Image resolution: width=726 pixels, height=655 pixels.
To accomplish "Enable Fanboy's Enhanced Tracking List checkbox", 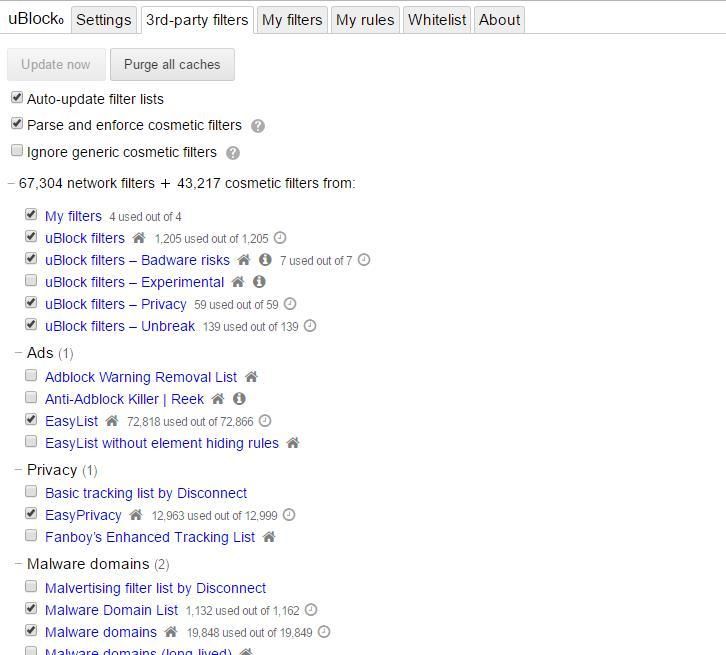I will coord(31,536).
